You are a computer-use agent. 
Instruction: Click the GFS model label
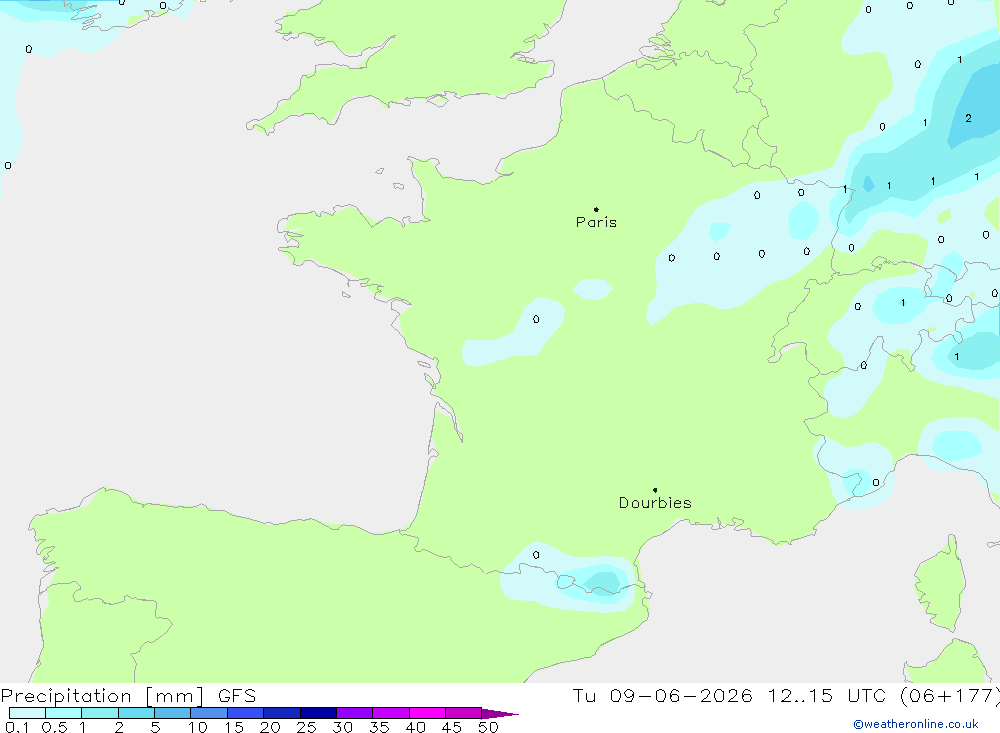pos(237,695)
